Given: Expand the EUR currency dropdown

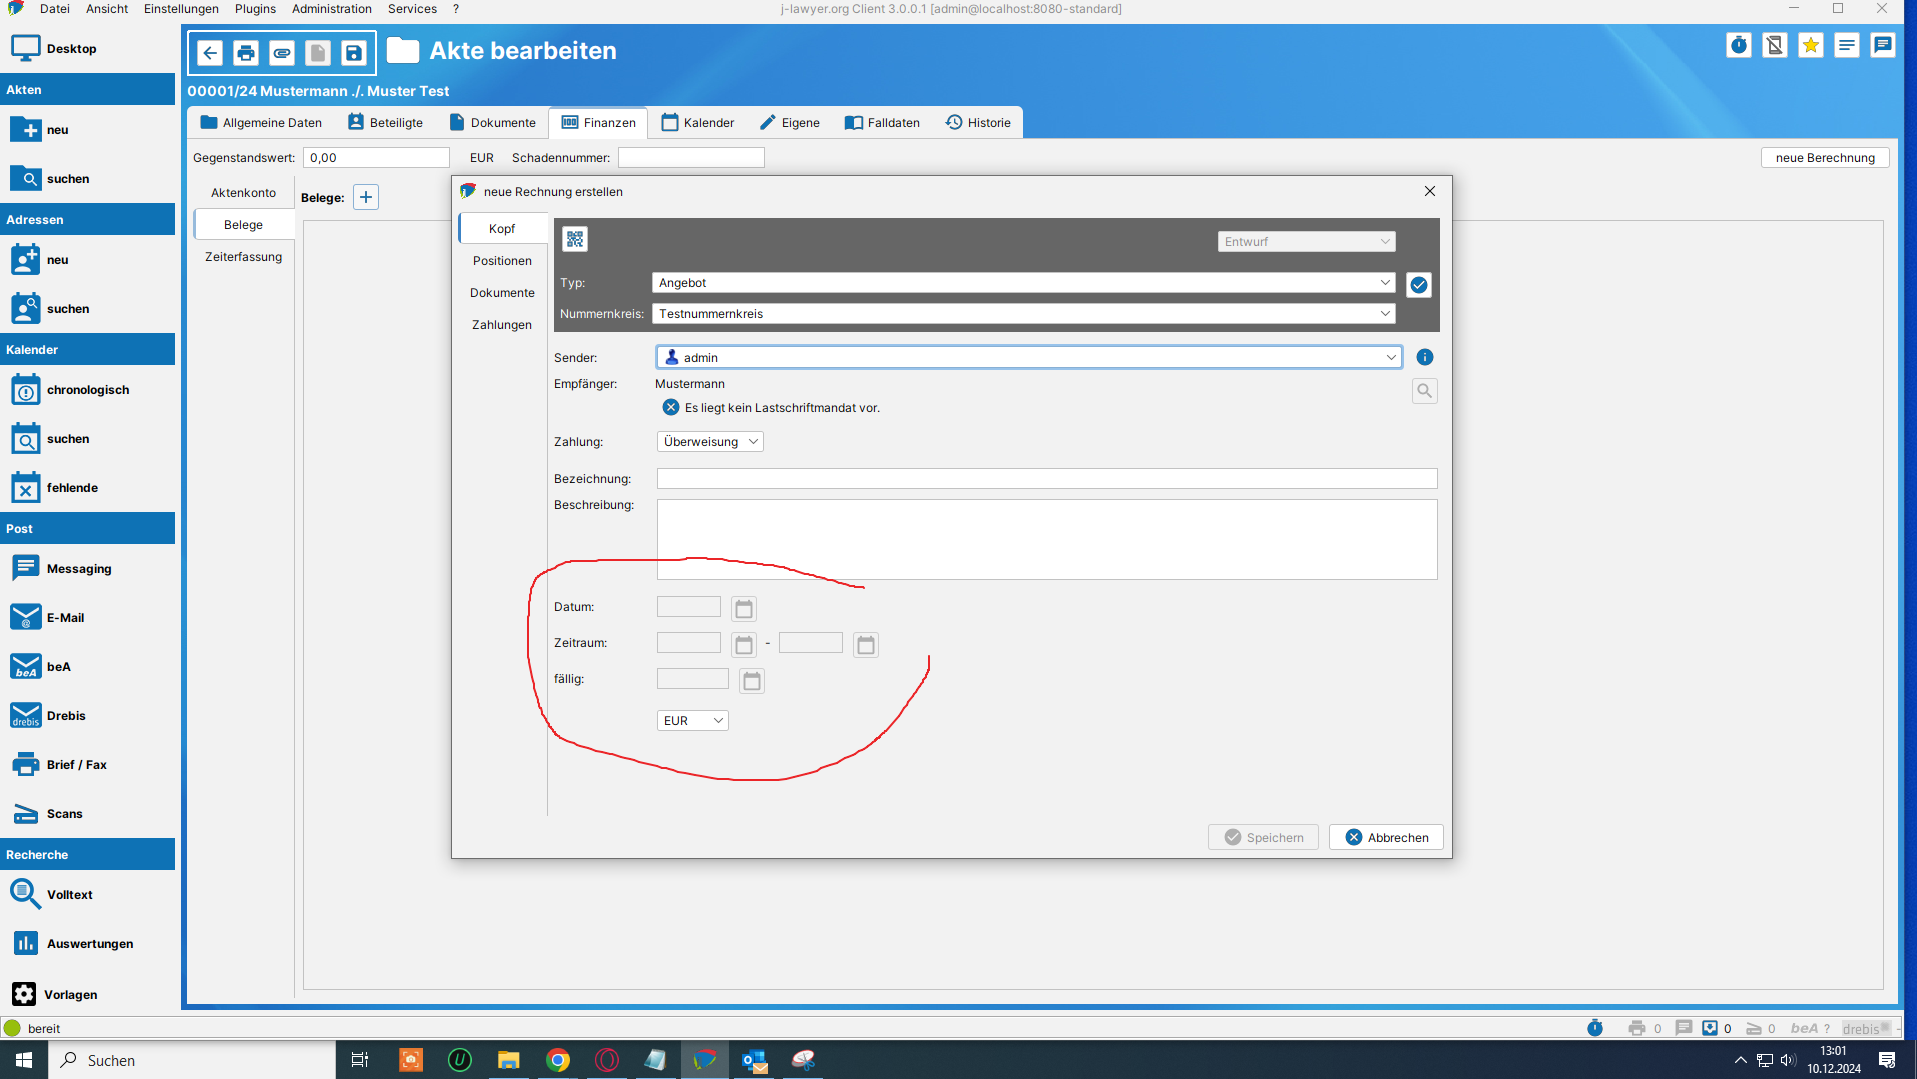Looking at the screenshot, I should pyautogui.click(x=692, y=720).
